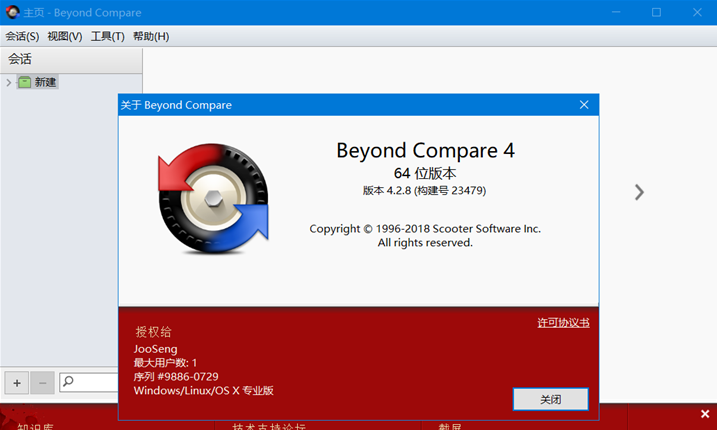Screen dimensions: 717x430
Task: Click the 会话 panel header
Action: tap(71, 59)
